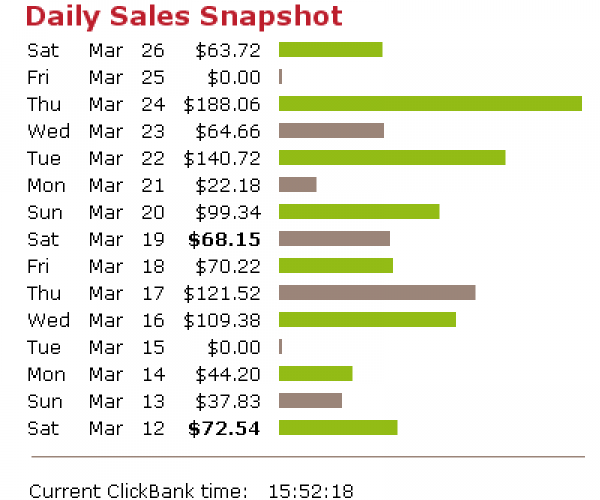600x500 pixels.
Task: Click the Current ClickBank time label
Action: 138,490
